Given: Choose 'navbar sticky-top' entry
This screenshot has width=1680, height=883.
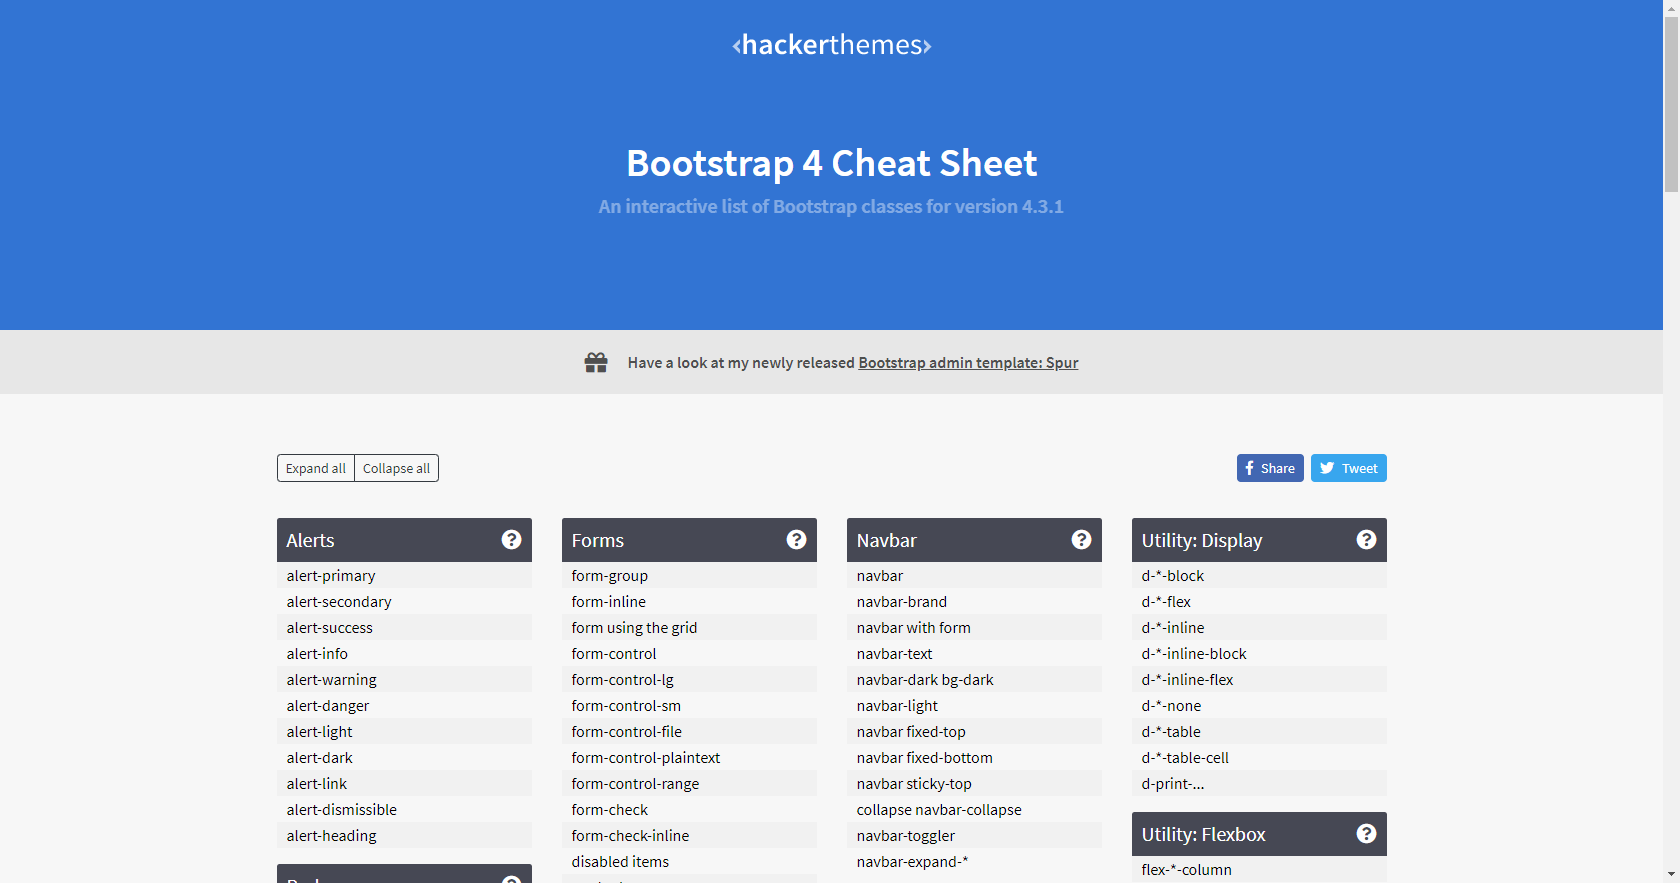Looking at the screenshot, I should [x=974, y=783].
